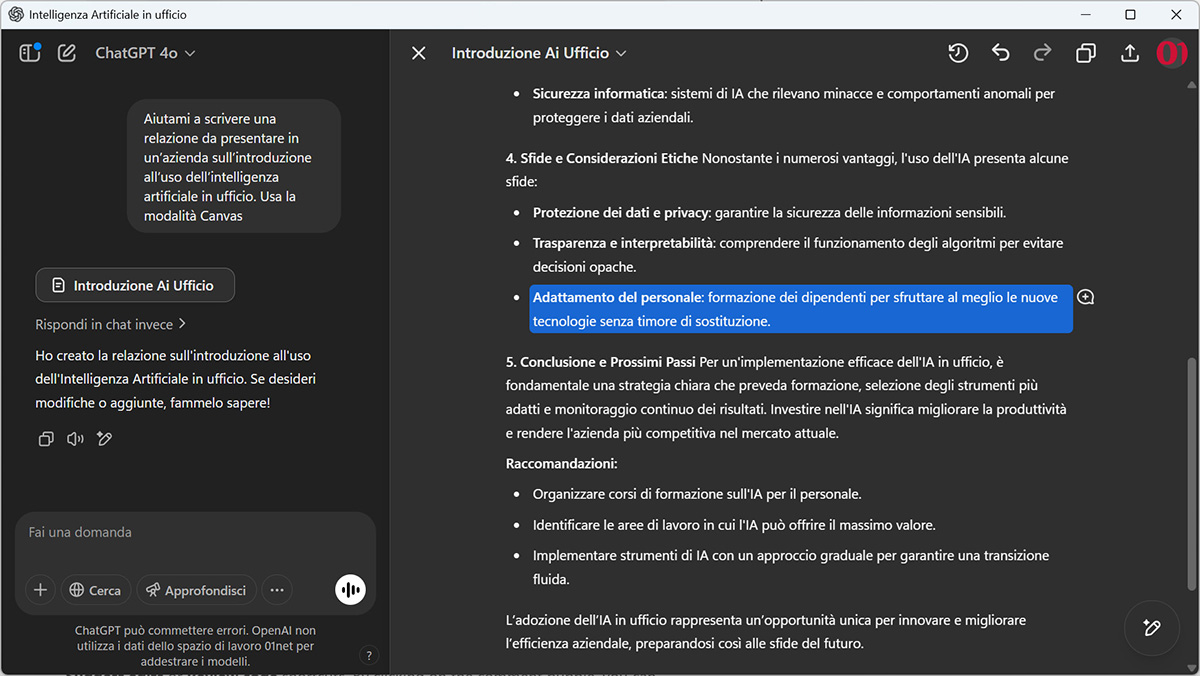Activate voice mode button
The width and height of the screenshot is (1200, 676).
[x=350, y=590]
